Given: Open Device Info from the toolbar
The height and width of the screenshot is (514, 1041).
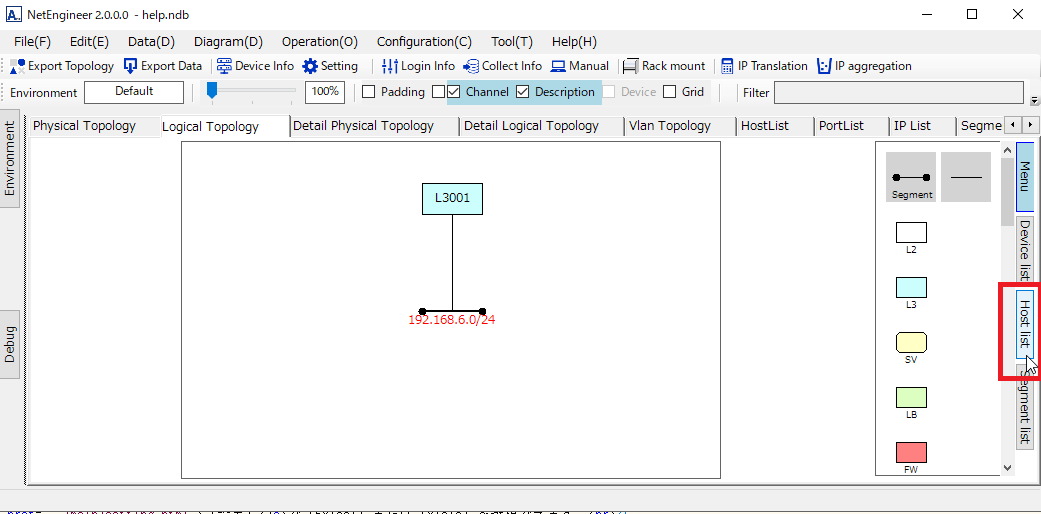Looking at the screenshot, I should (x=225, y=66).
